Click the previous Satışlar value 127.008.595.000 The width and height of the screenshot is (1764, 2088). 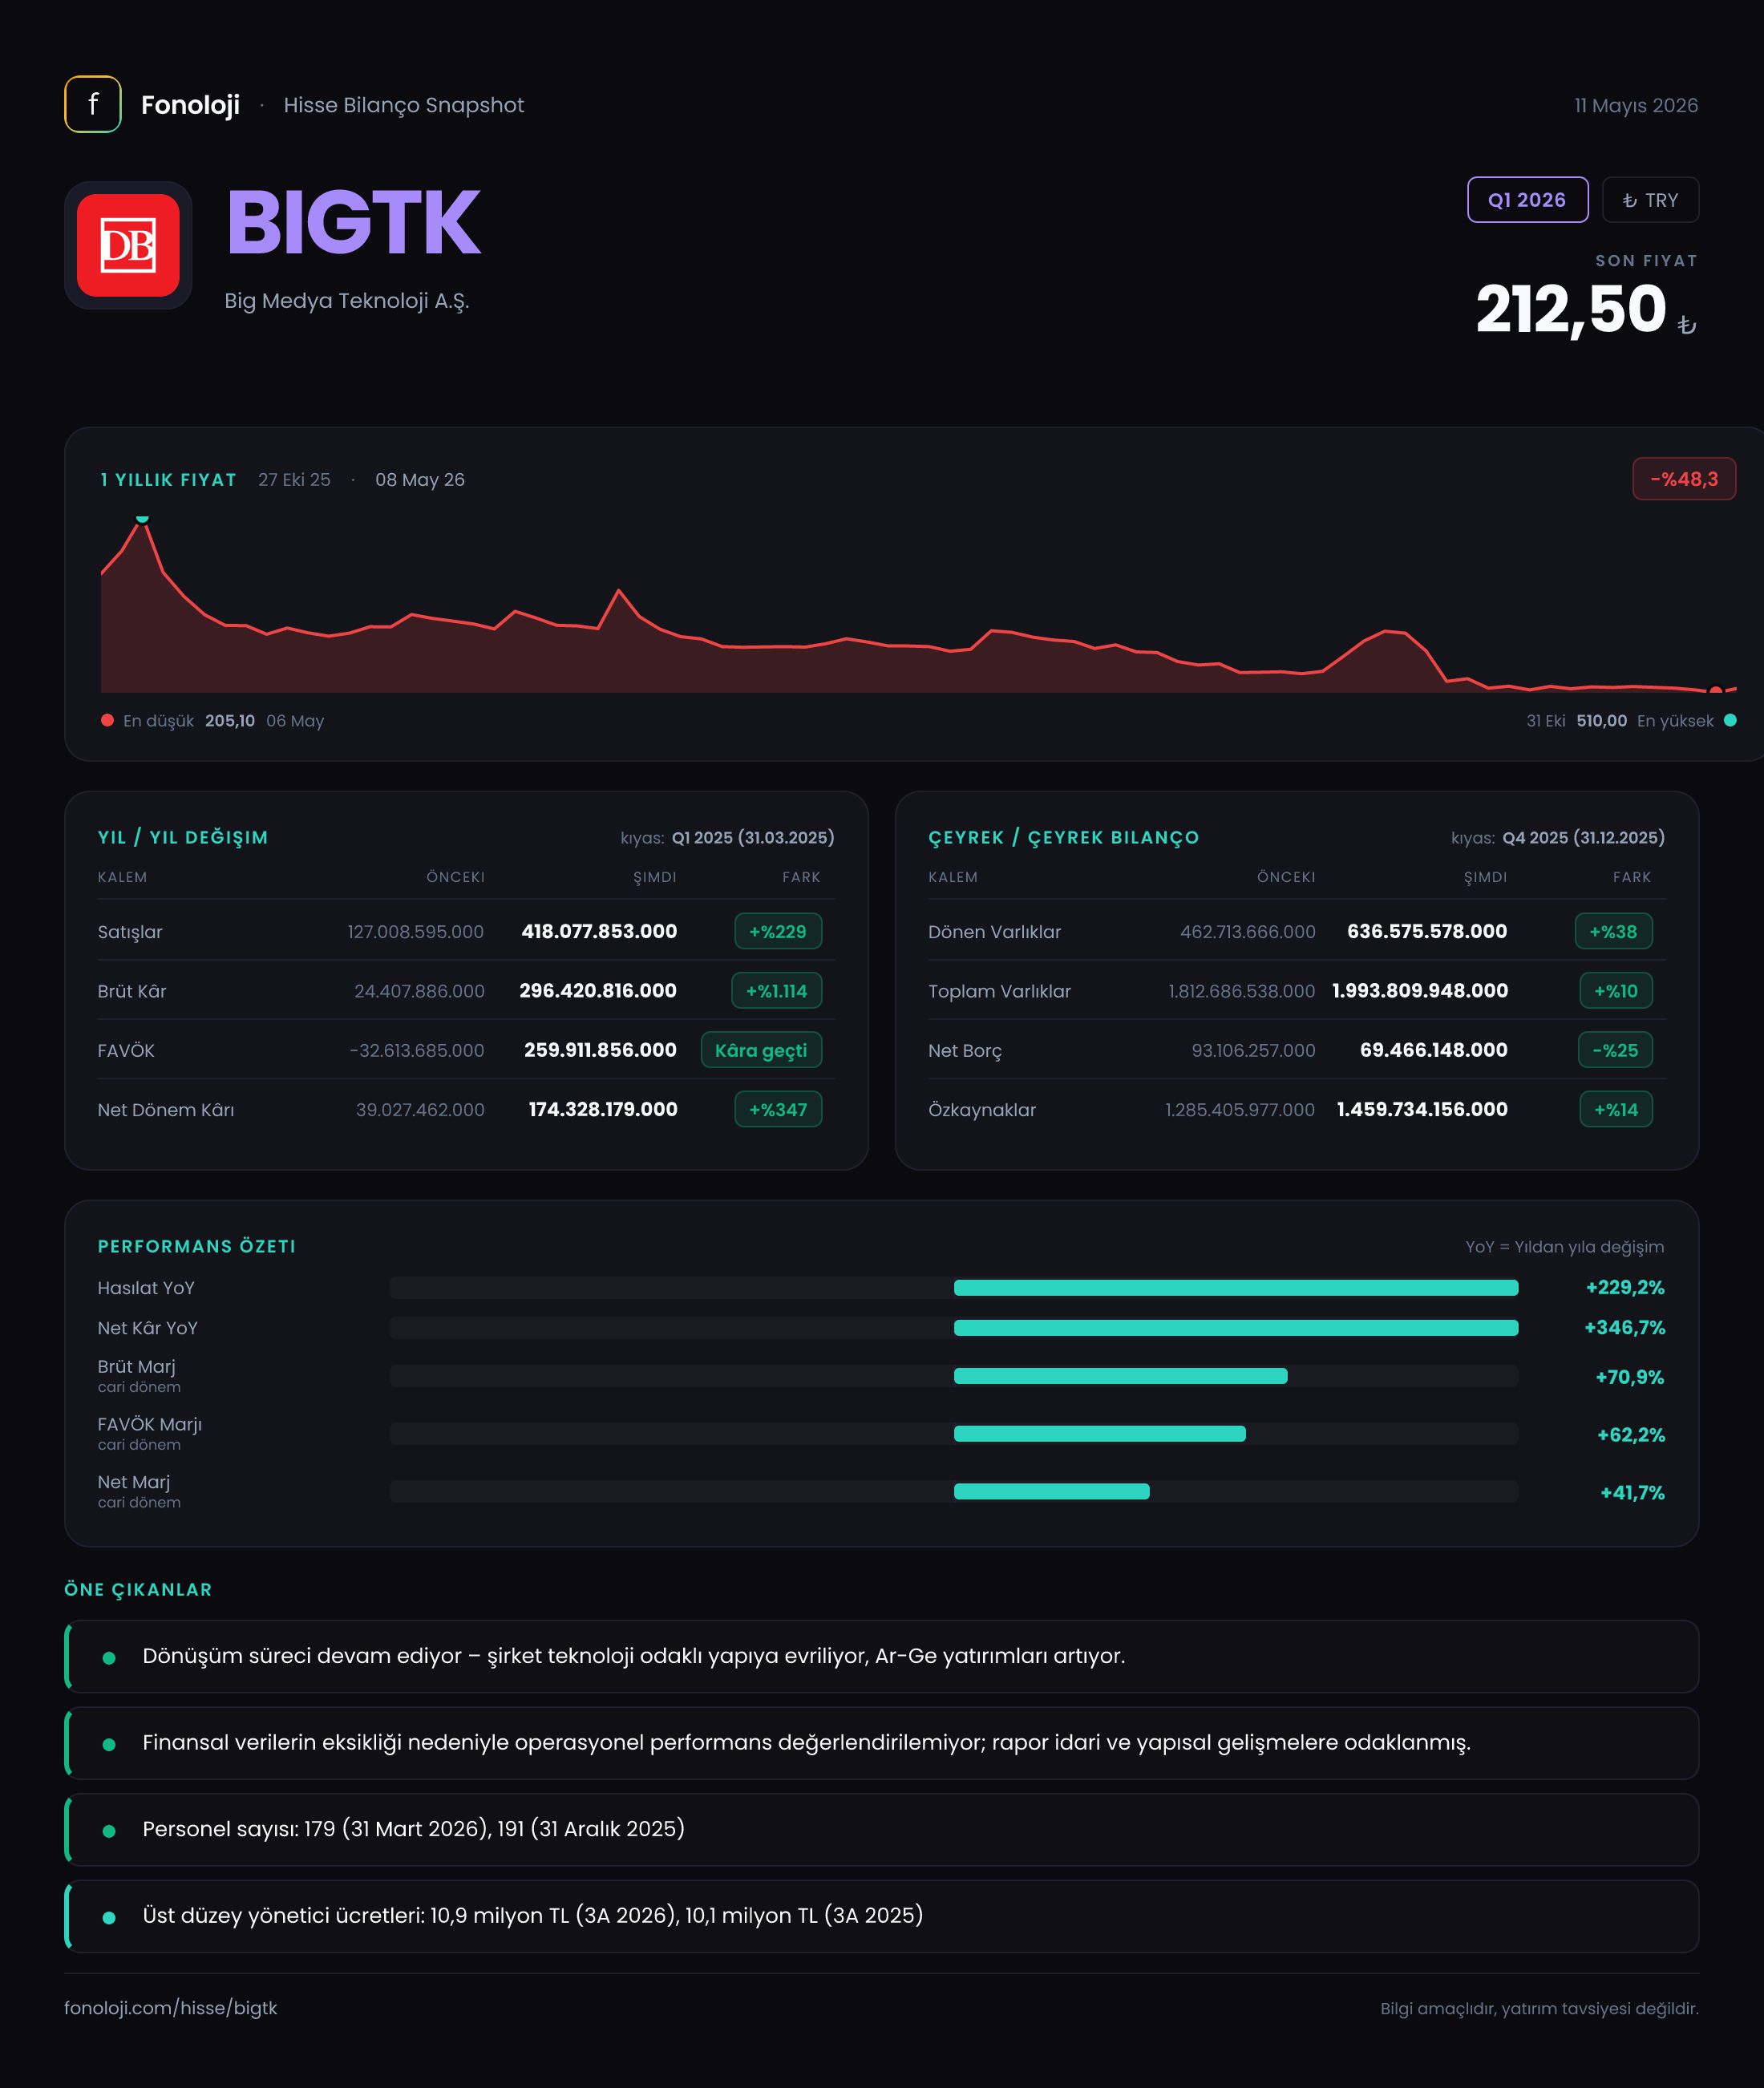coord(416,931)
